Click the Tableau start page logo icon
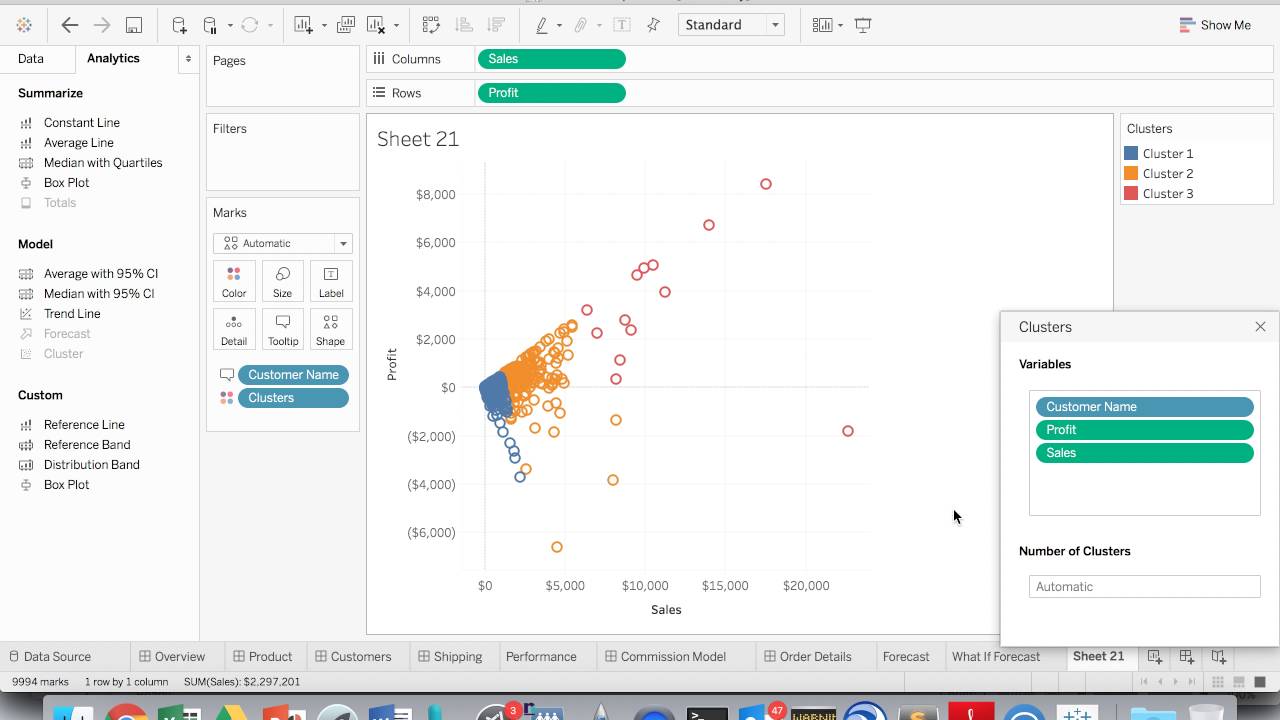 tap(24, 25)
